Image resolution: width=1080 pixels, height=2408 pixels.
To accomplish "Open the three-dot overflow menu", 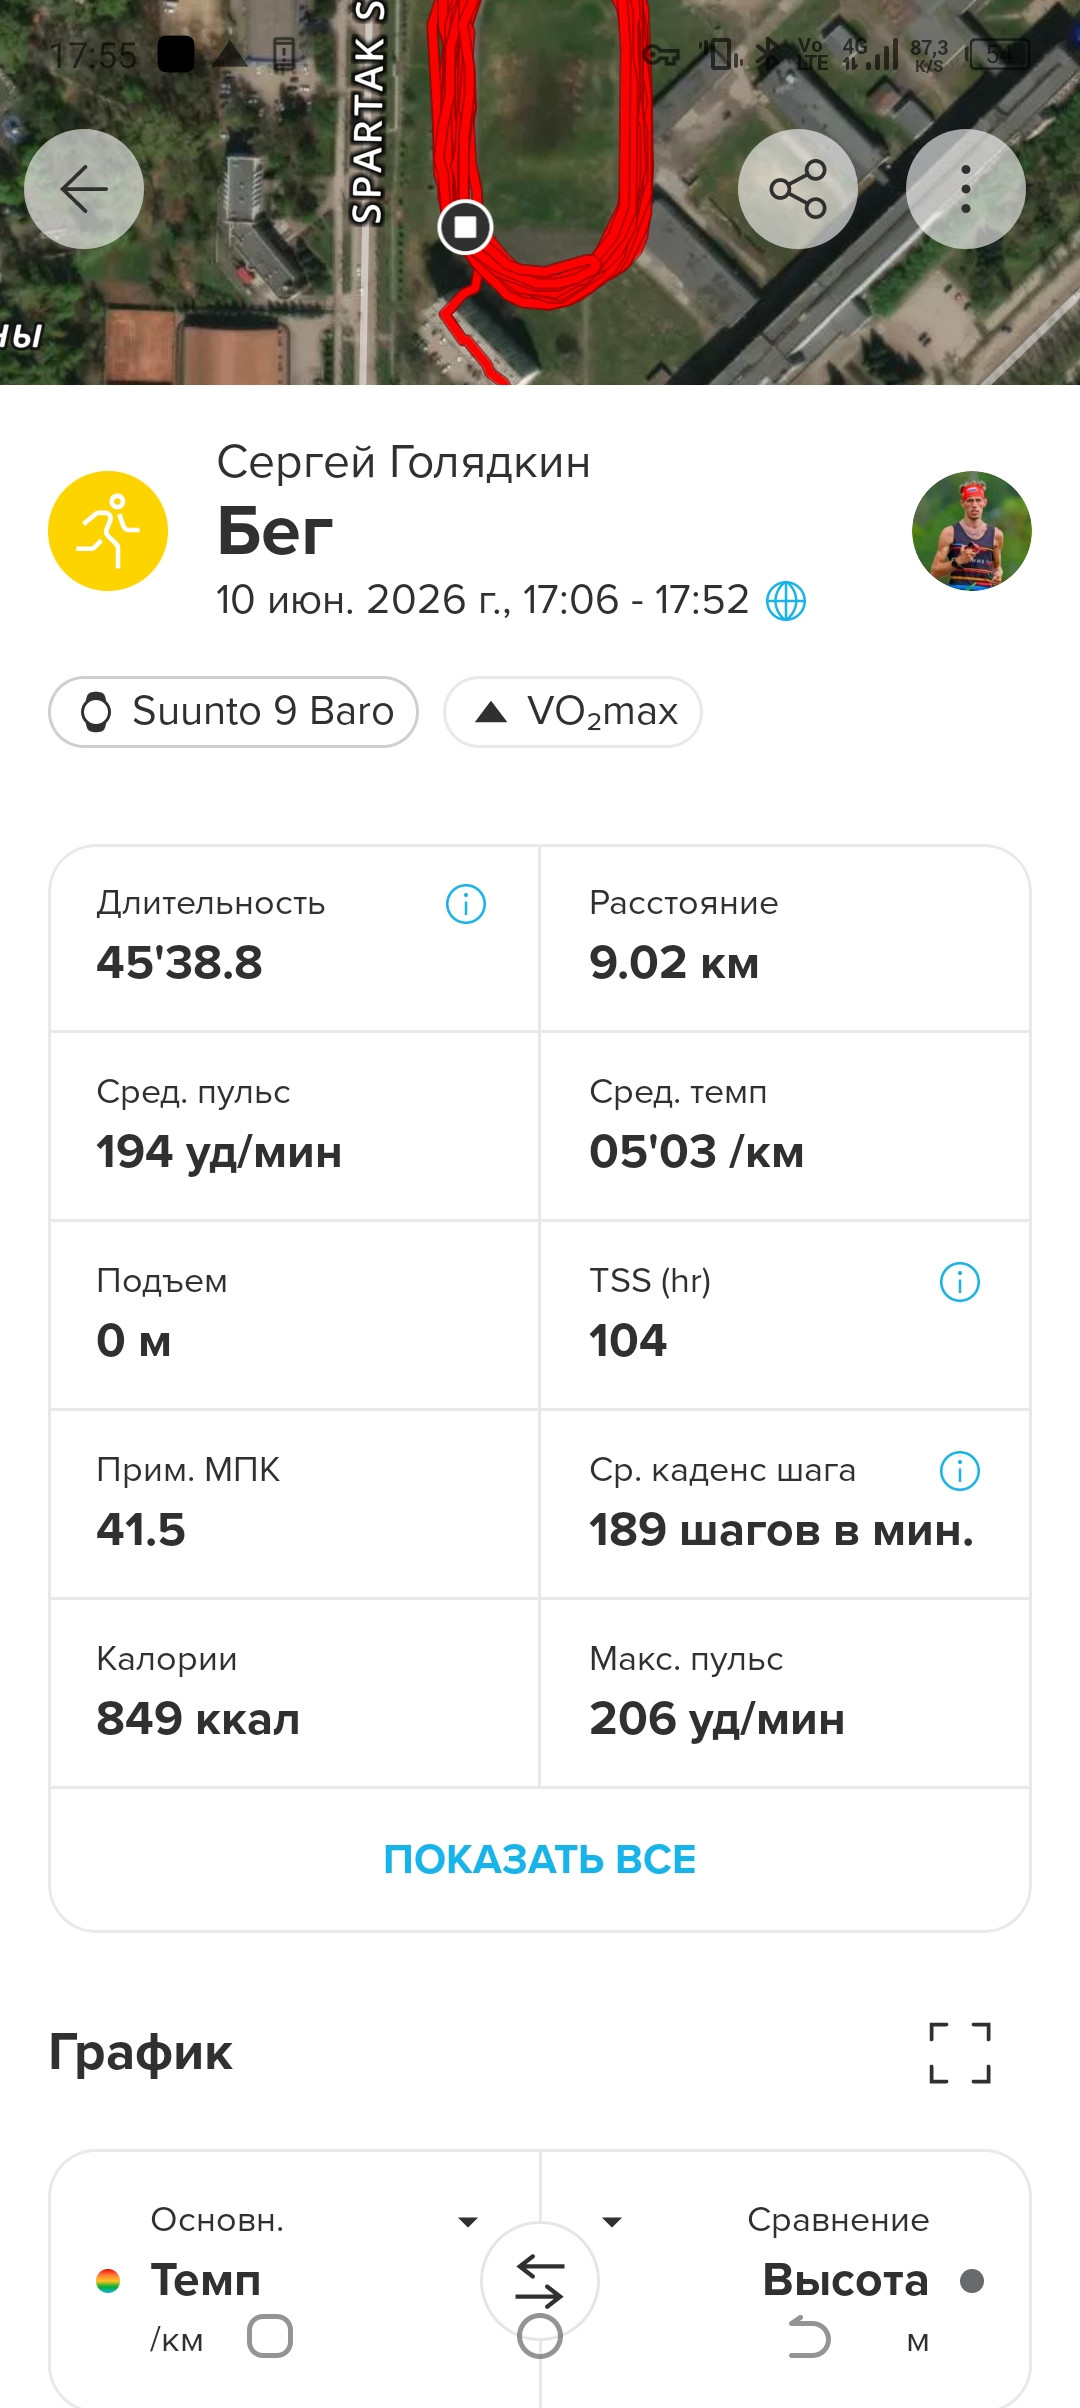I will 966,189.
